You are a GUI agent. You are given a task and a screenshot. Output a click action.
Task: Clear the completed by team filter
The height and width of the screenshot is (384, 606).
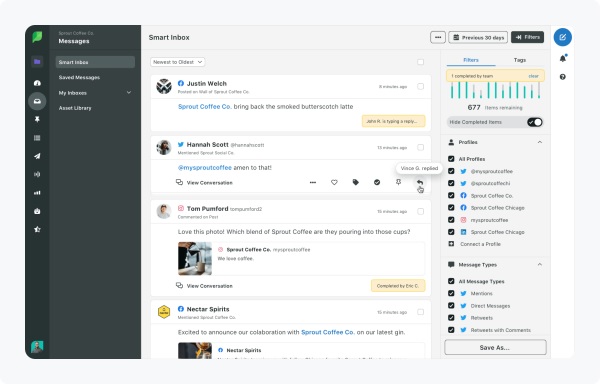(533, 76)
